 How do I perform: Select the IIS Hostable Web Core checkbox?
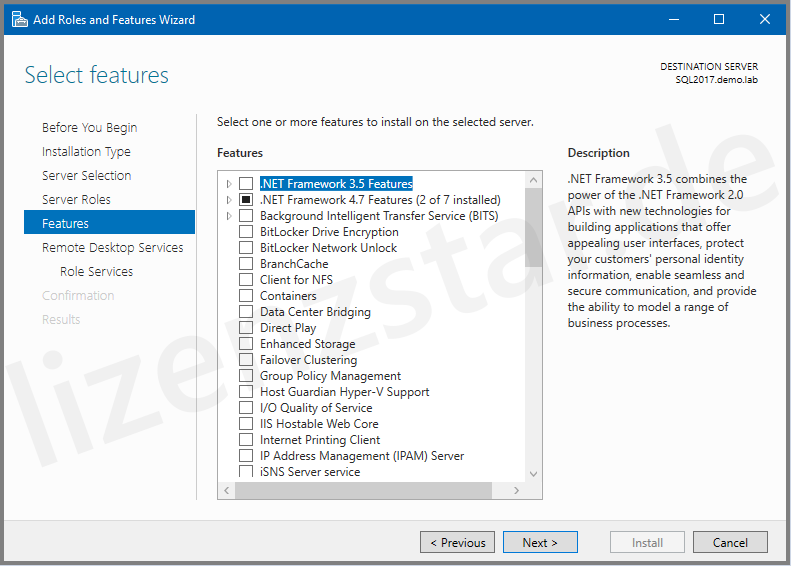point(246,424)
